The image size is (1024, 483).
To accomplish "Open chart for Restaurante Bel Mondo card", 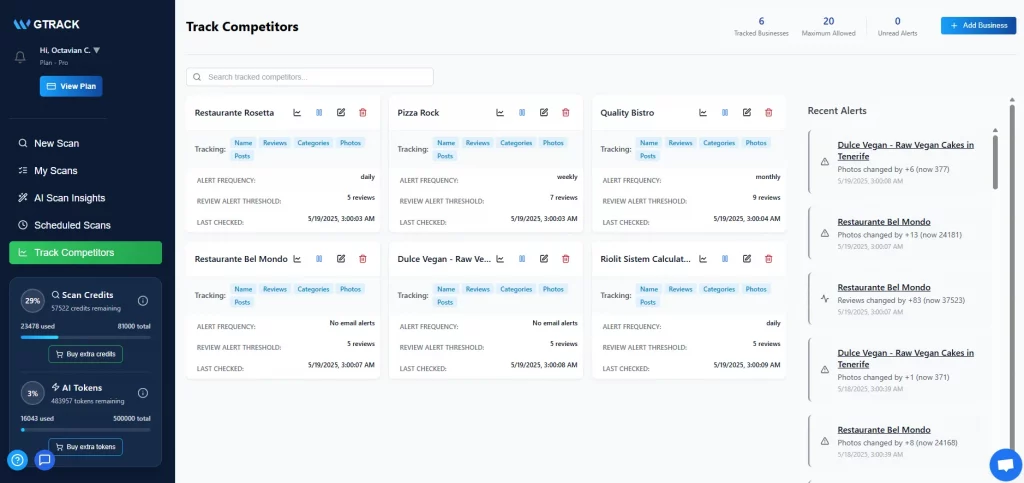I will pos(297,258).
